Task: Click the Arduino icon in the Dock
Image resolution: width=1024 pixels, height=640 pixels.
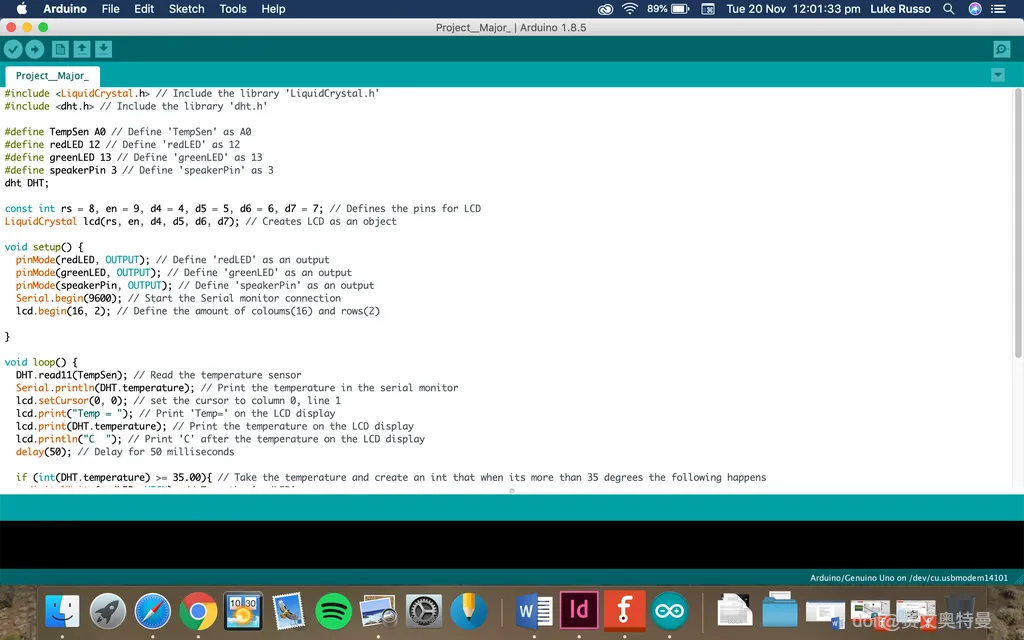Action: [x=669, y=611]
